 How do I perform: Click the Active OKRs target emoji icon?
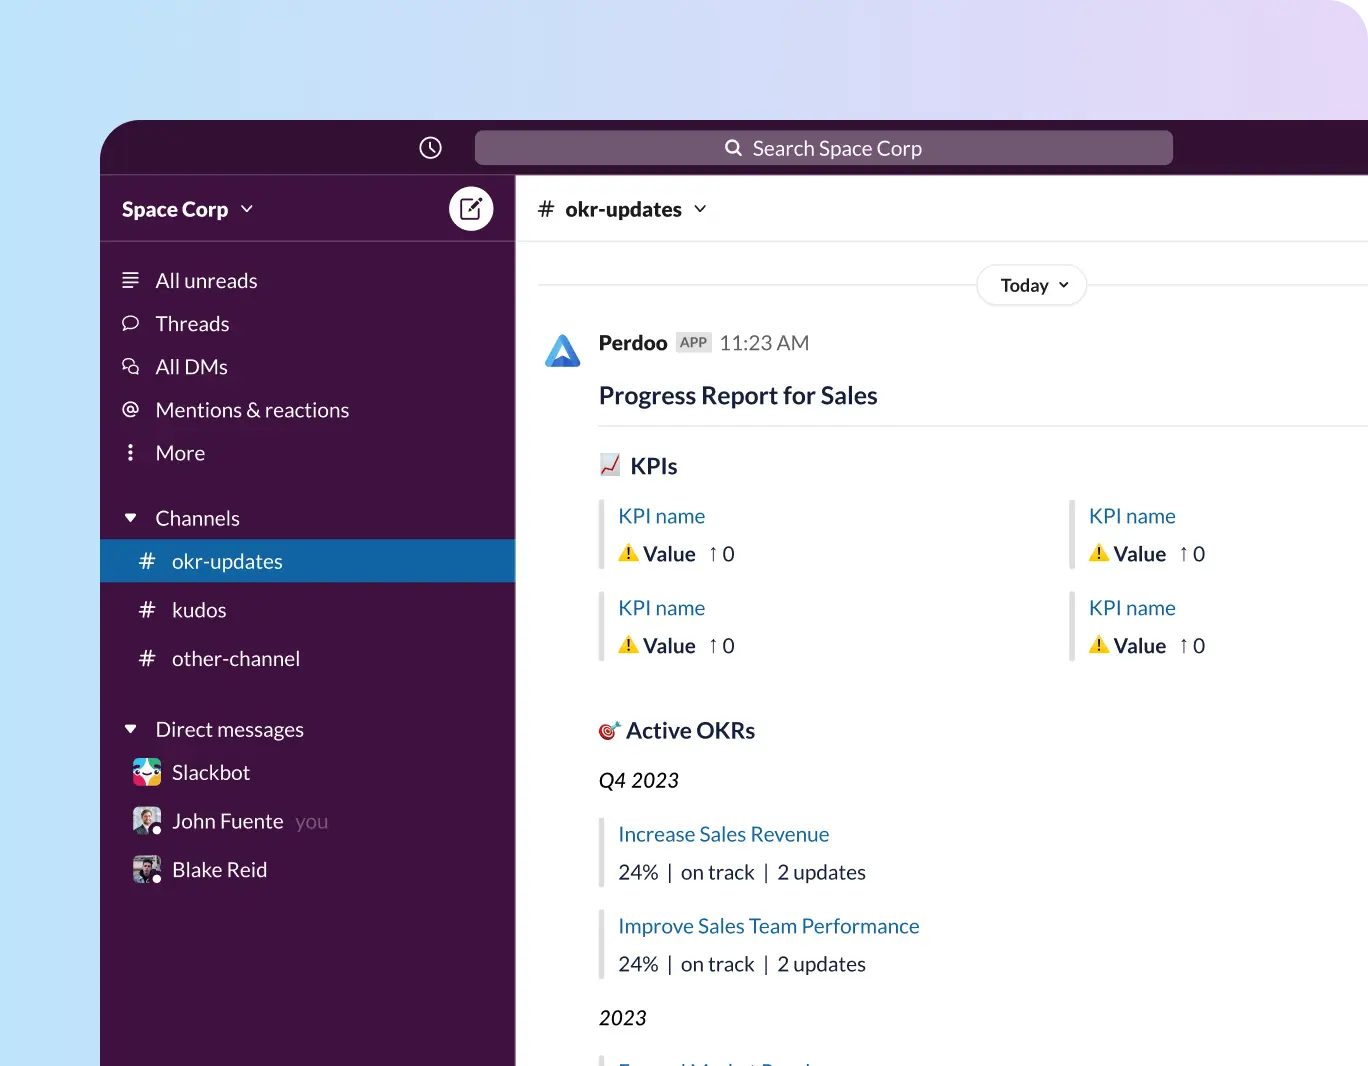tap(609, 731)
